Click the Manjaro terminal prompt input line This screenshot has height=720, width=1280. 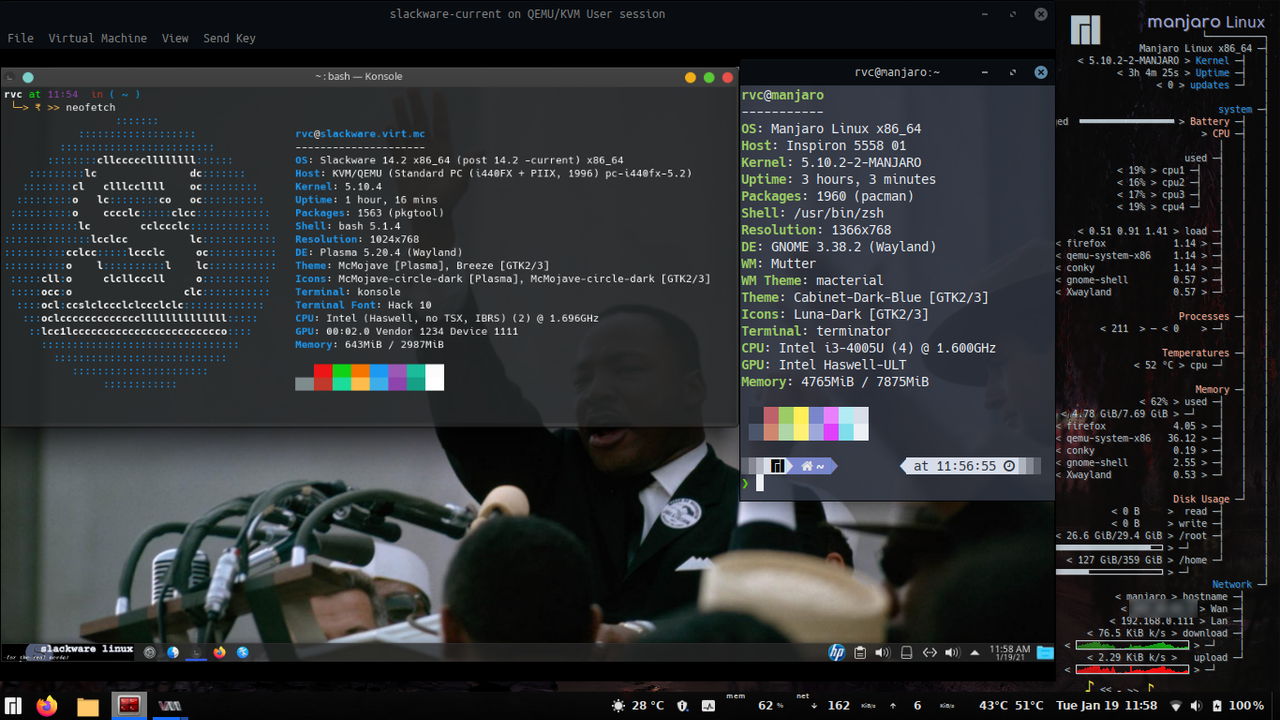tap(897, 484)
